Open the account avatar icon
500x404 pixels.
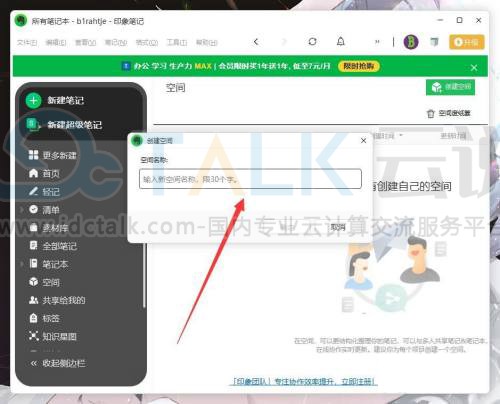click(x=411, y=42)
